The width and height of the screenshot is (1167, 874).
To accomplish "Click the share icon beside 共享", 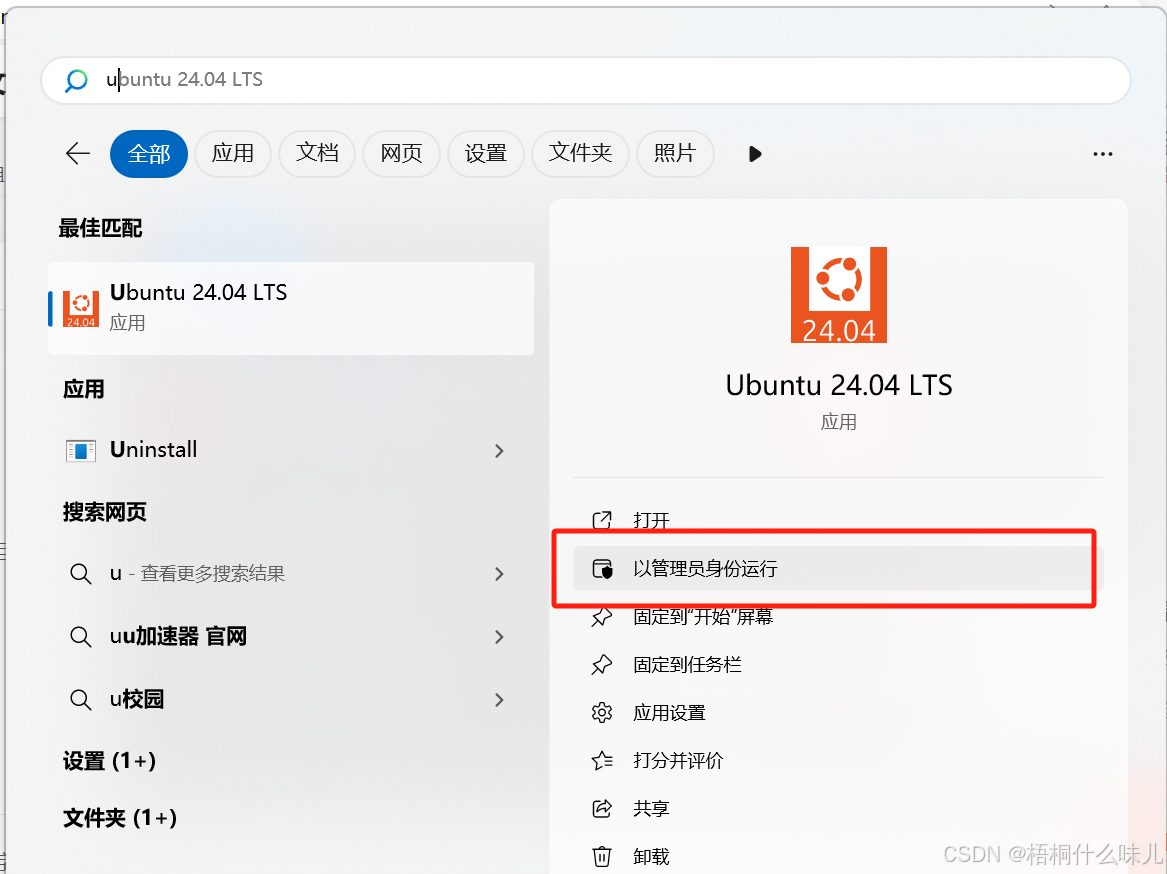I will [x=601, y=808].
